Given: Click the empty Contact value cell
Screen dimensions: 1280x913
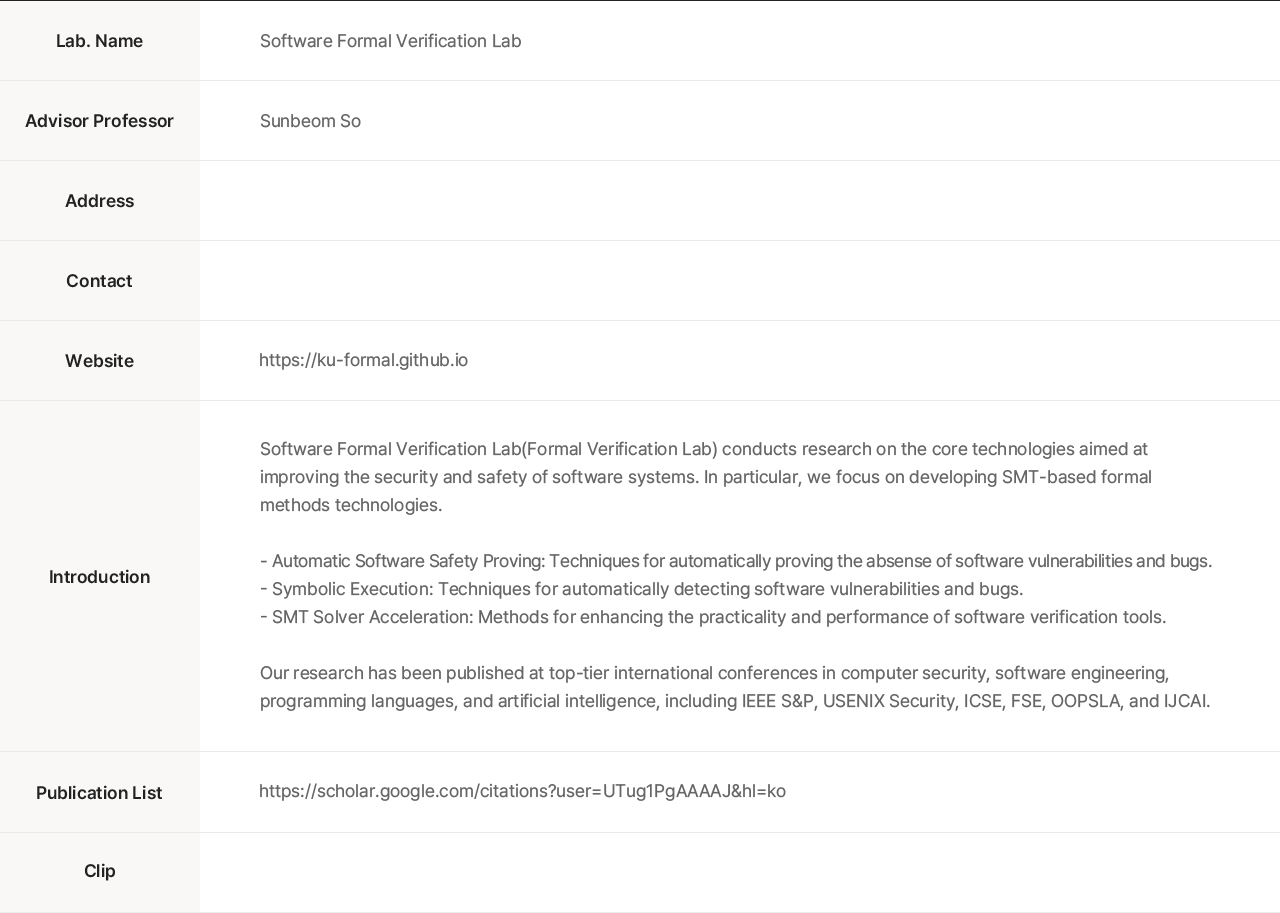Looking at the screenshot, I should pyautogui.click(x=740, y=281).
